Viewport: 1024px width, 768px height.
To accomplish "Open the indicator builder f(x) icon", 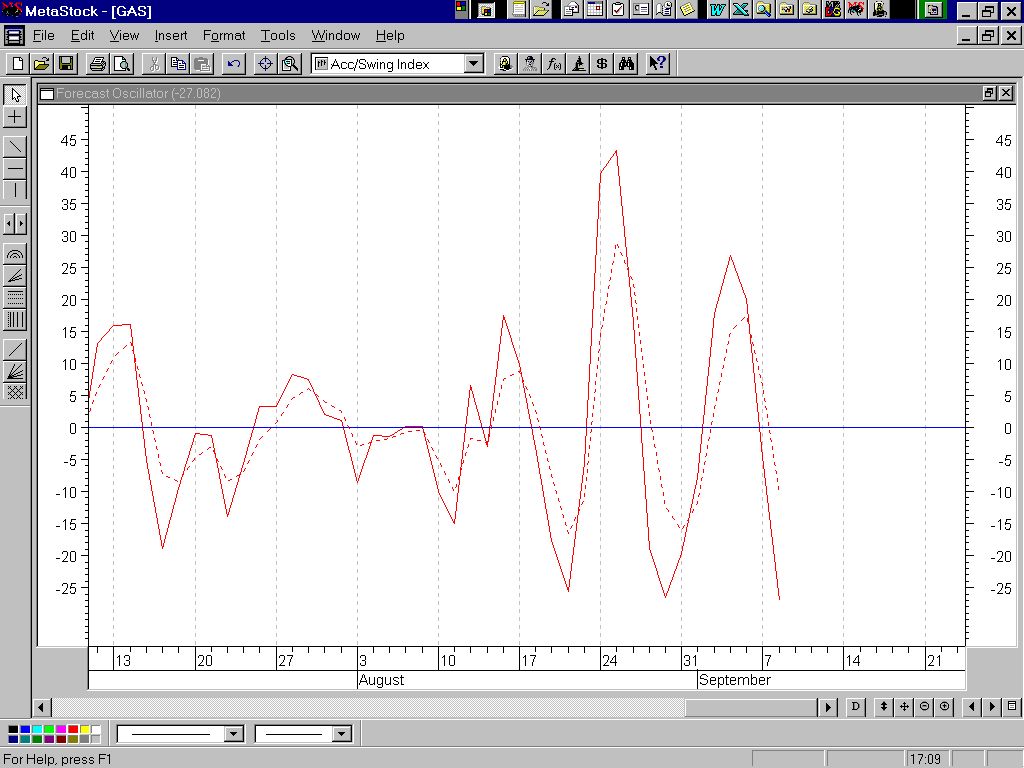I will pos(554,64).
